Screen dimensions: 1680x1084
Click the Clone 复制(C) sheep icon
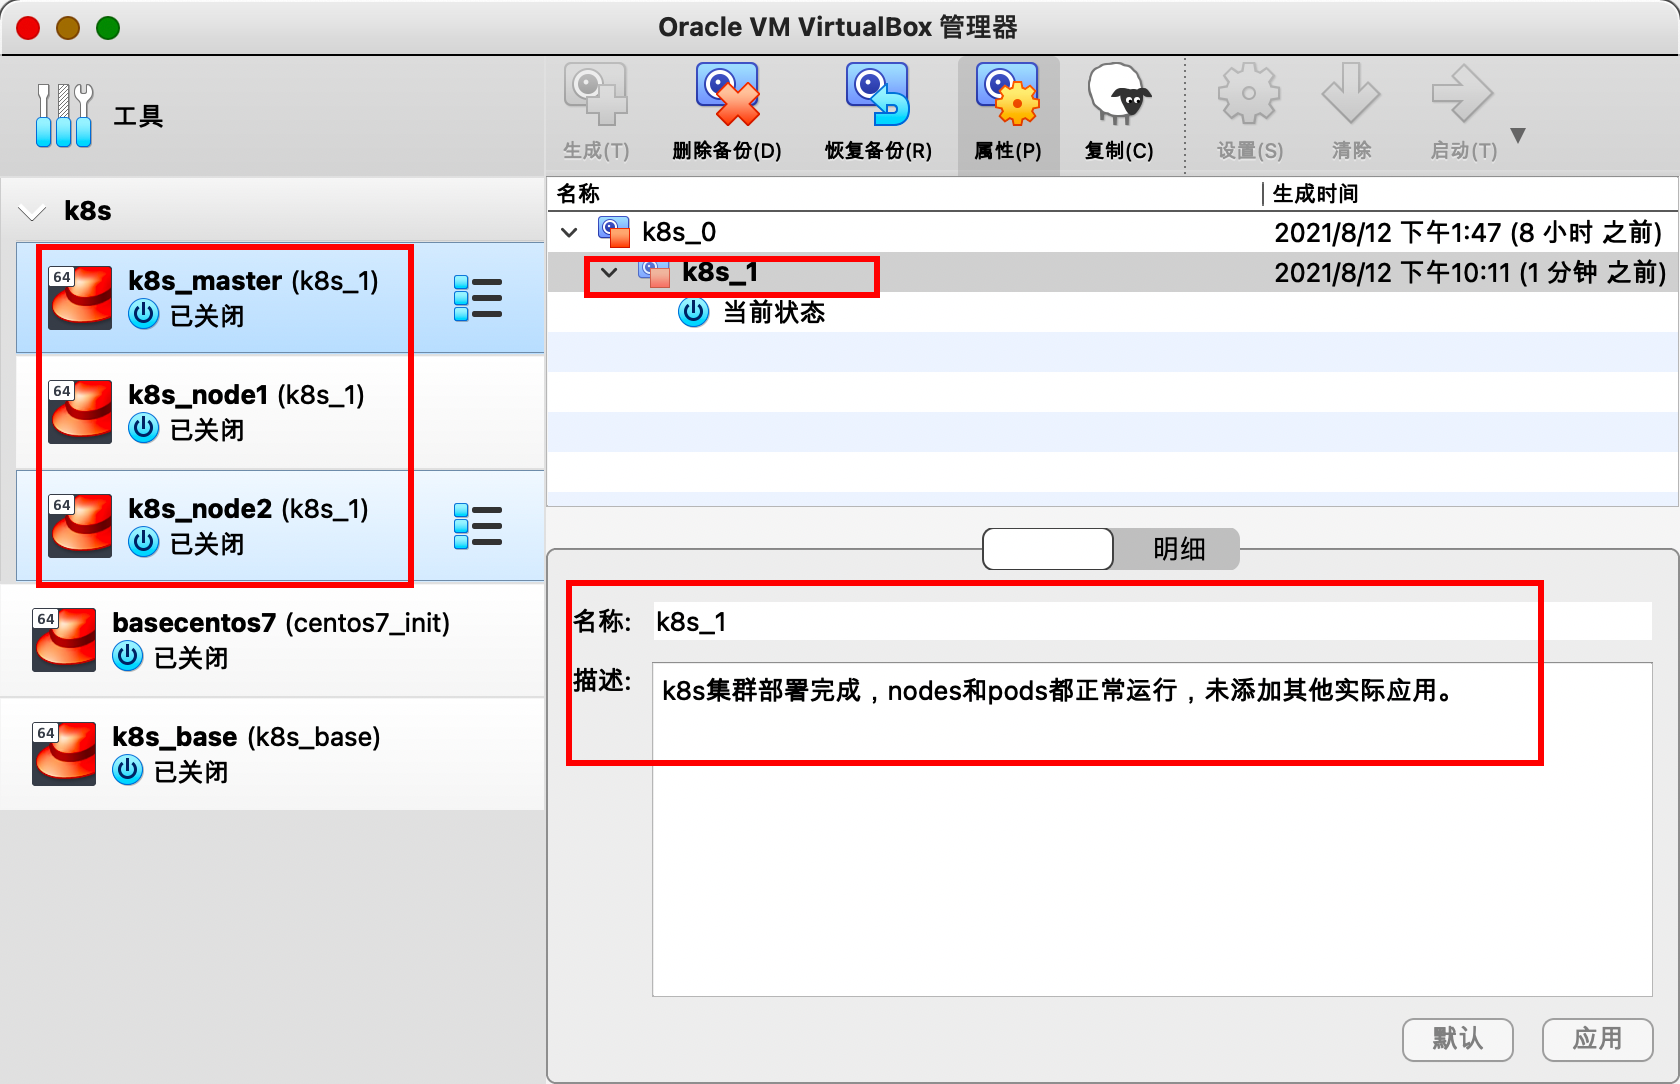[x=1119, y=95]
